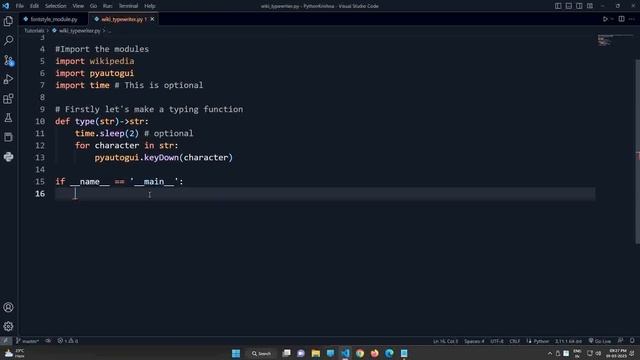Toggle the Primary Side Bar layout icon
The image size is (640, 360).
point(558,6)
